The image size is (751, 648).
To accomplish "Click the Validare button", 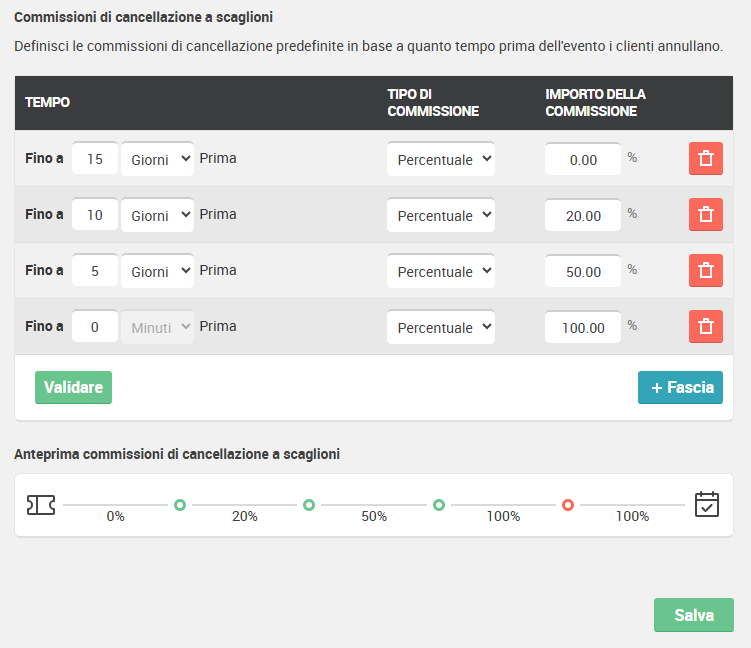I will click(x=73, y=387).
